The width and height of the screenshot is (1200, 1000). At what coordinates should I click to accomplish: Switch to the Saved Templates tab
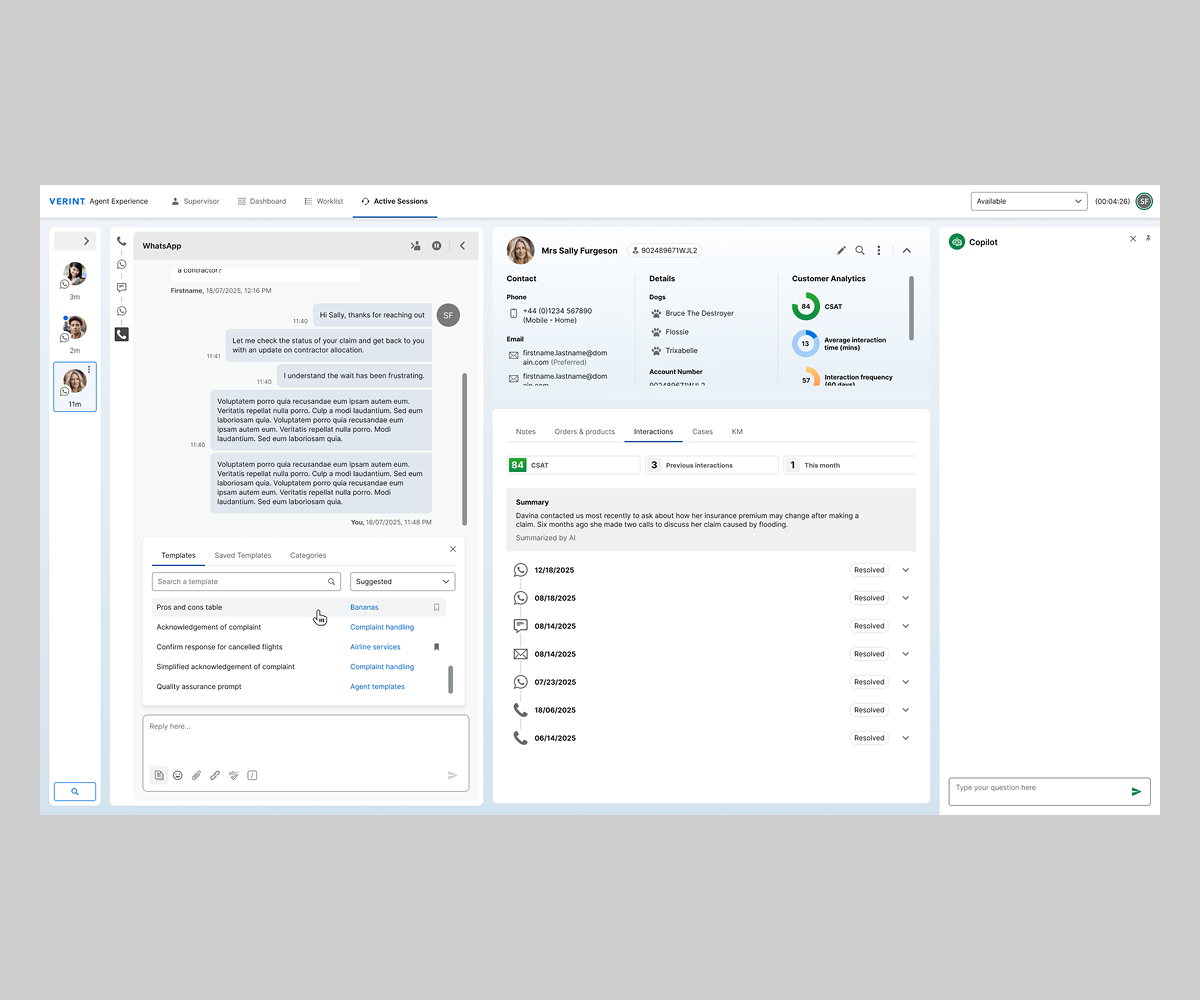point(243,555)
